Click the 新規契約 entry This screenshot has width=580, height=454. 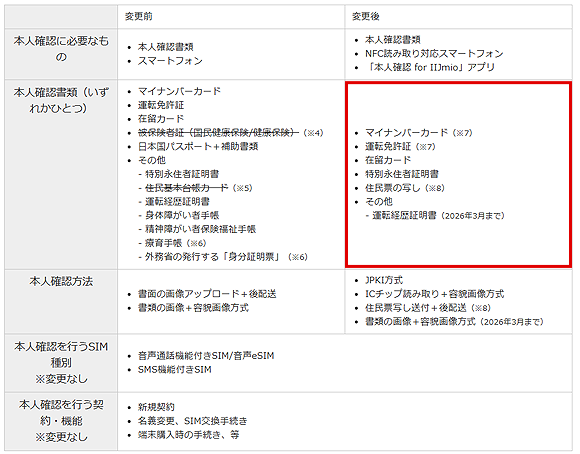pyautogui.click(x=156, y=407)
